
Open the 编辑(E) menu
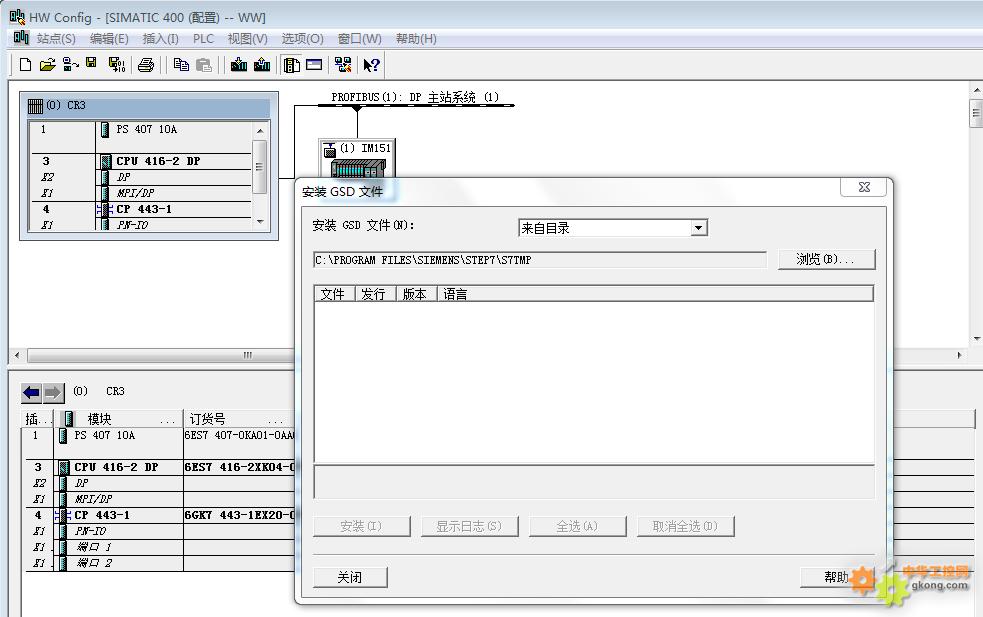click(109, 39)
